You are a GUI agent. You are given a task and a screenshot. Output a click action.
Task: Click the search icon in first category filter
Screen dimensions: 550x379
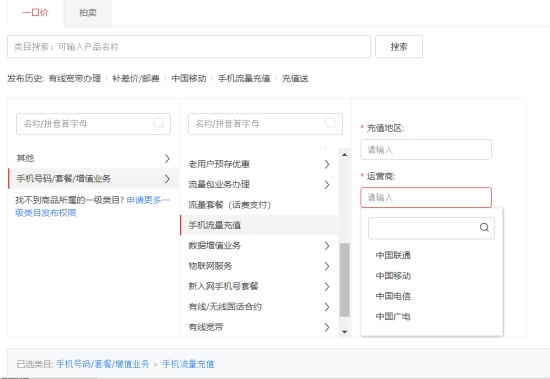(x=159, y=124)
